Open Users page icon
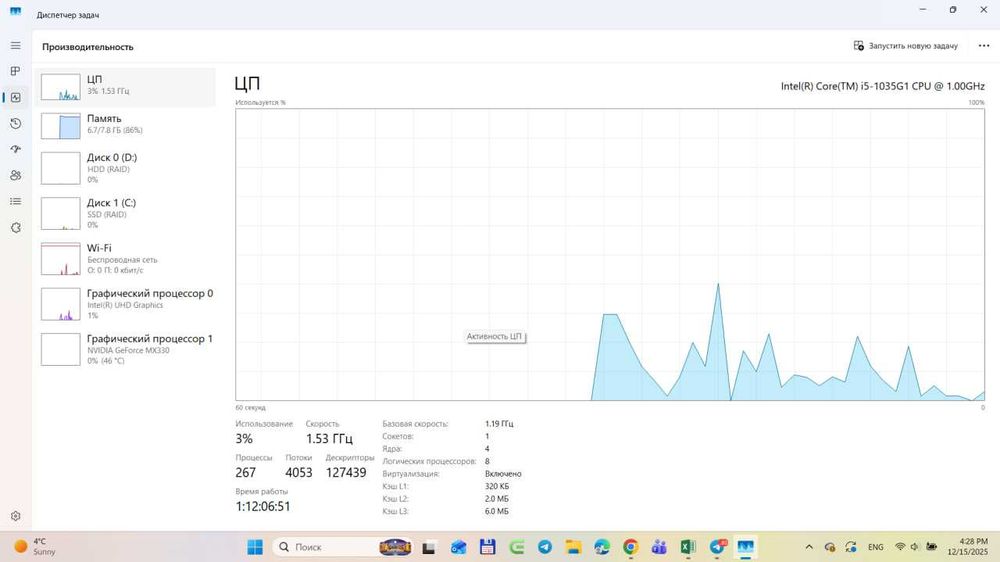 pos(15,175)
